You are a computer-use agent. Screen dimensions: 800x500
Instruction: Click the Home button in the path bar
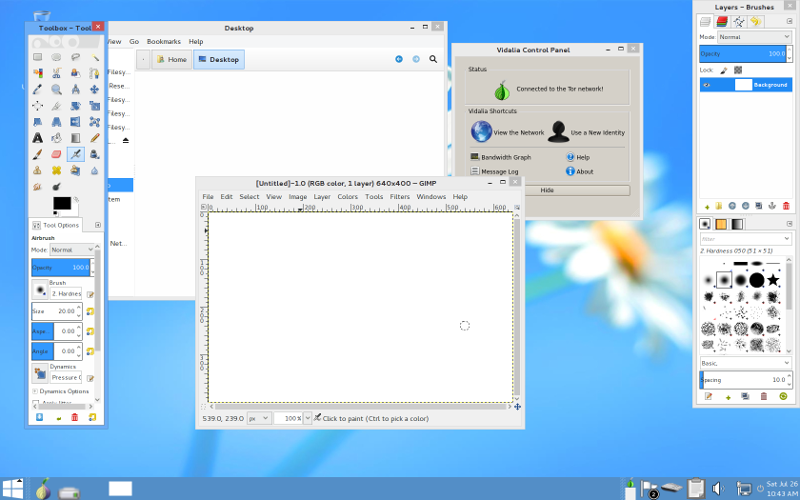pyautogui.click(x=170, y=60)
